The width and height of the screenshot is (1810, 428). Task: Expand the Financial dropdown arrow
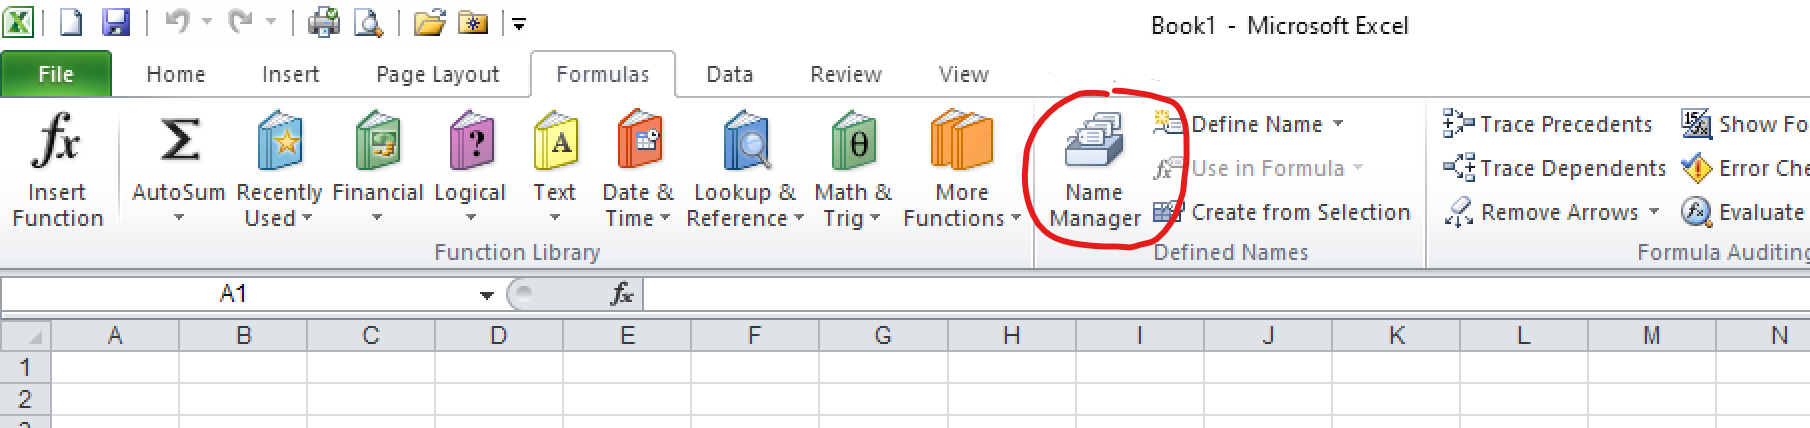click(377, 217)
